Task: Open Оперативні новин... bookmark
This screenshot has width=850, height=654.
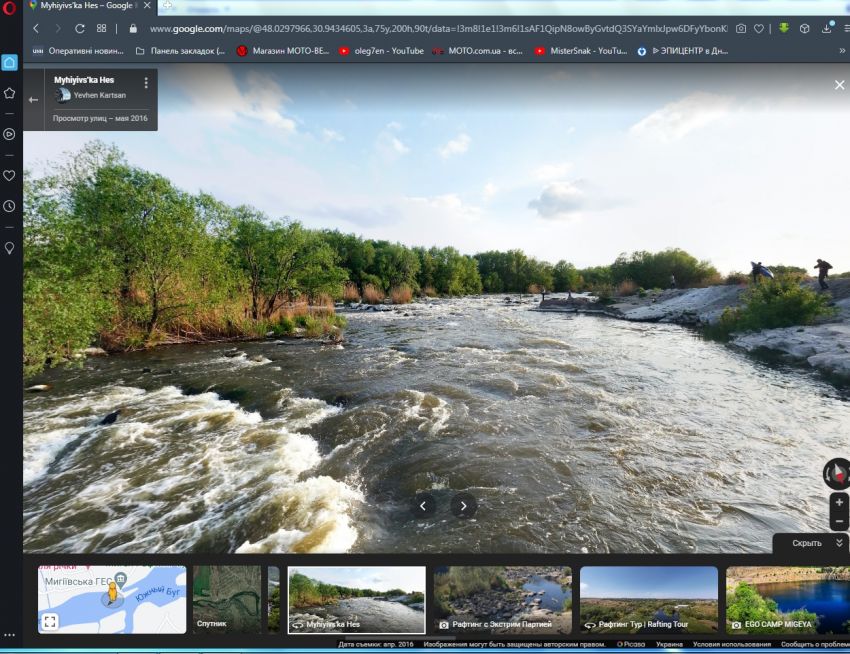Action: 78,51
